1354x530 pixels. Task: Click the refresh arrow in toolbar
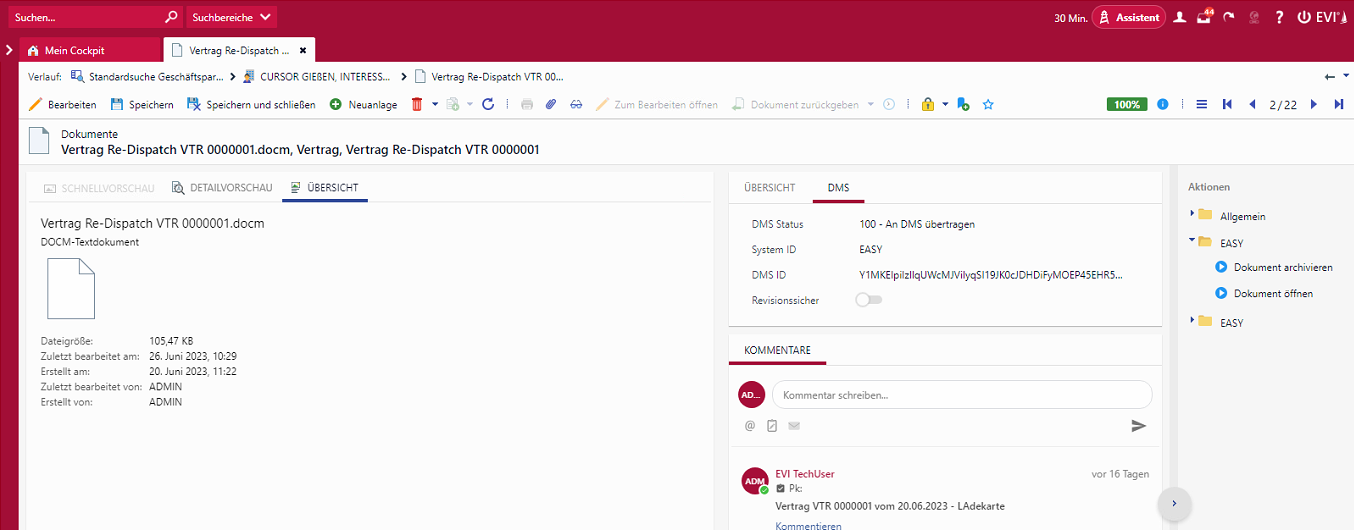click(488, 105)
